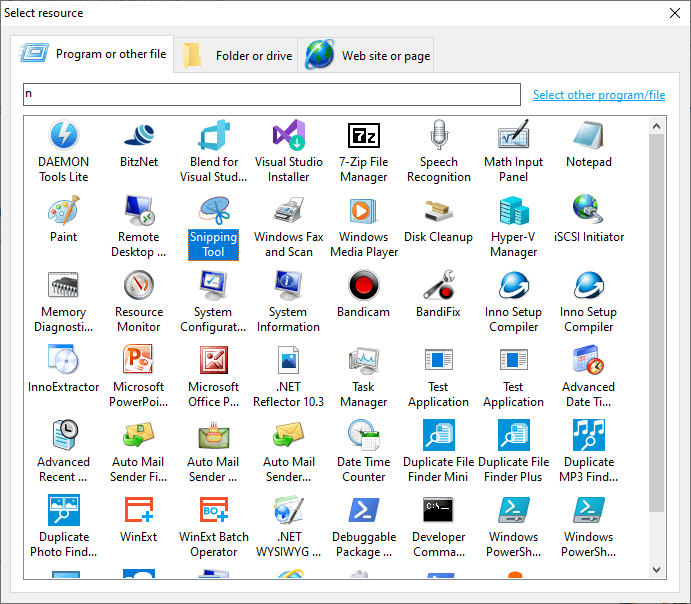Screen dimensions: 691x604
Task: Click the scrollbar down arrow
Action: pos(657,570)
